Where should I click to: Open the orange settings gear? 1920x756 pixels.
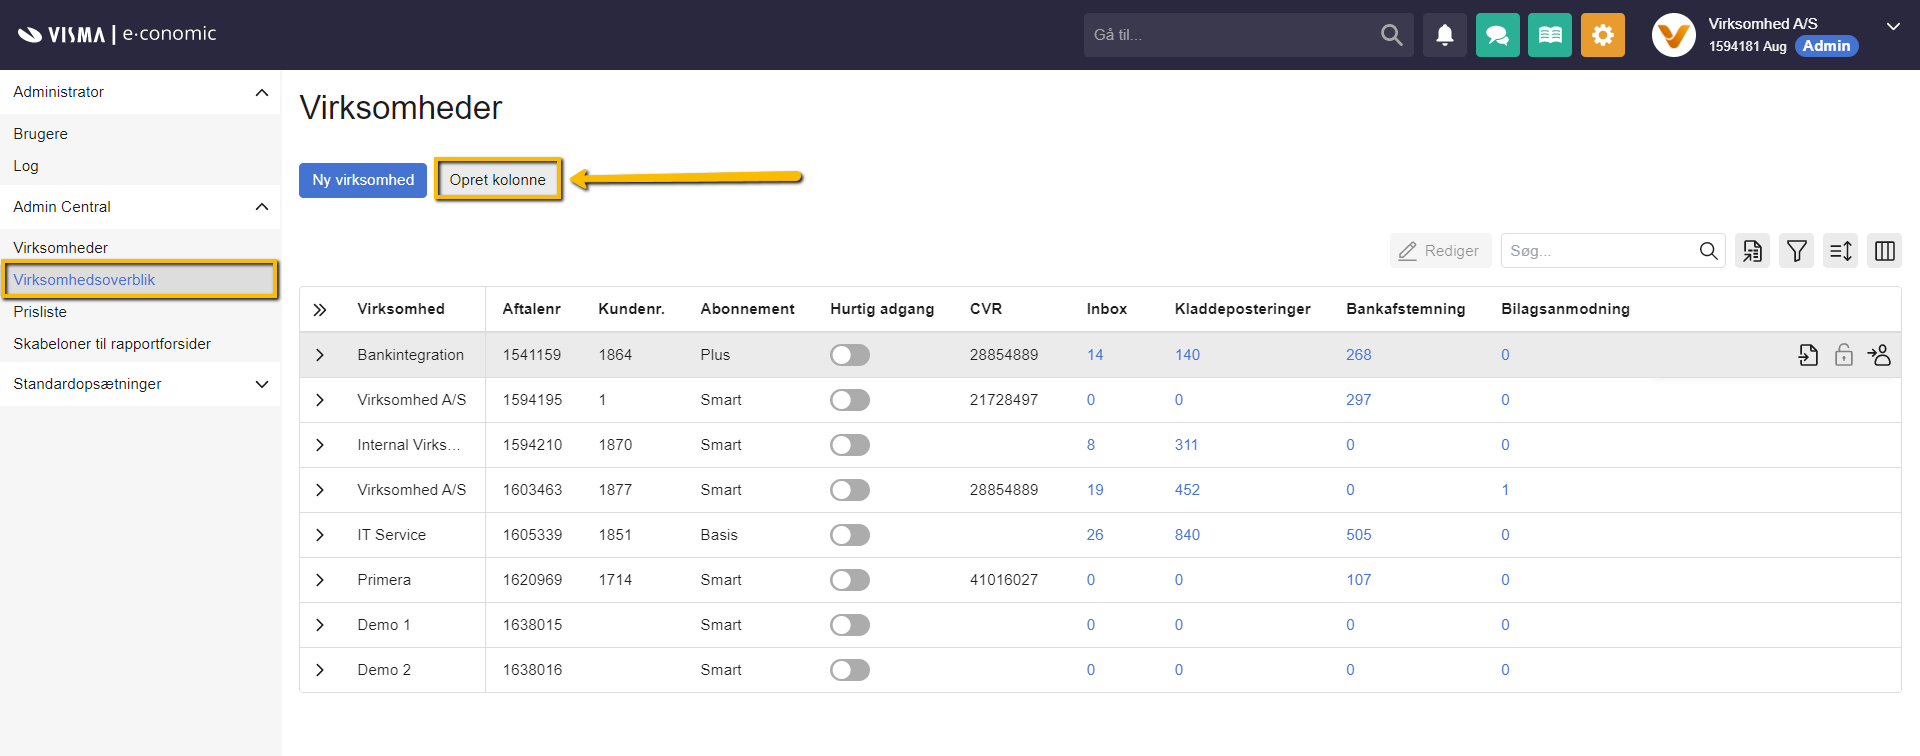click(1602, 35)
